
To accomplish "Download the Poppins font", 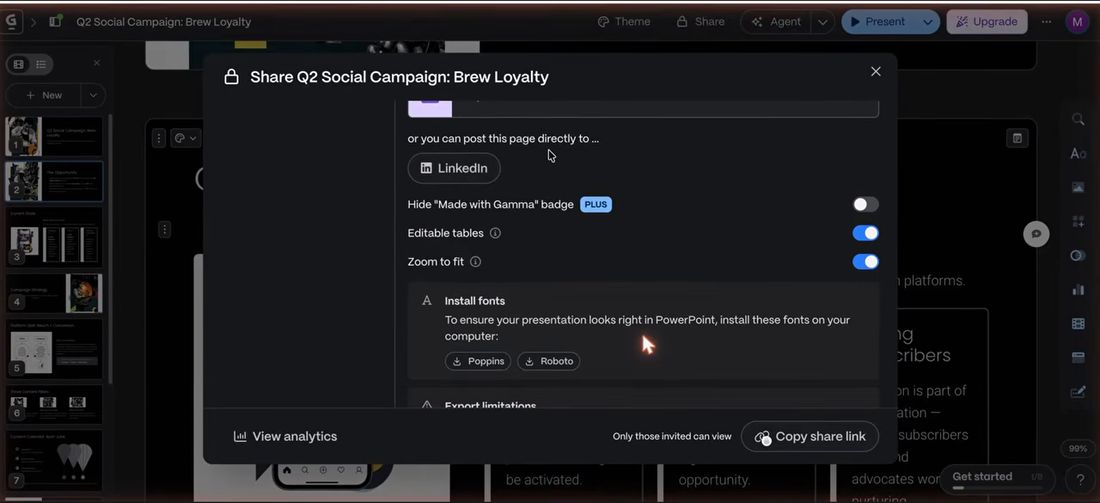I will [478, 361].
